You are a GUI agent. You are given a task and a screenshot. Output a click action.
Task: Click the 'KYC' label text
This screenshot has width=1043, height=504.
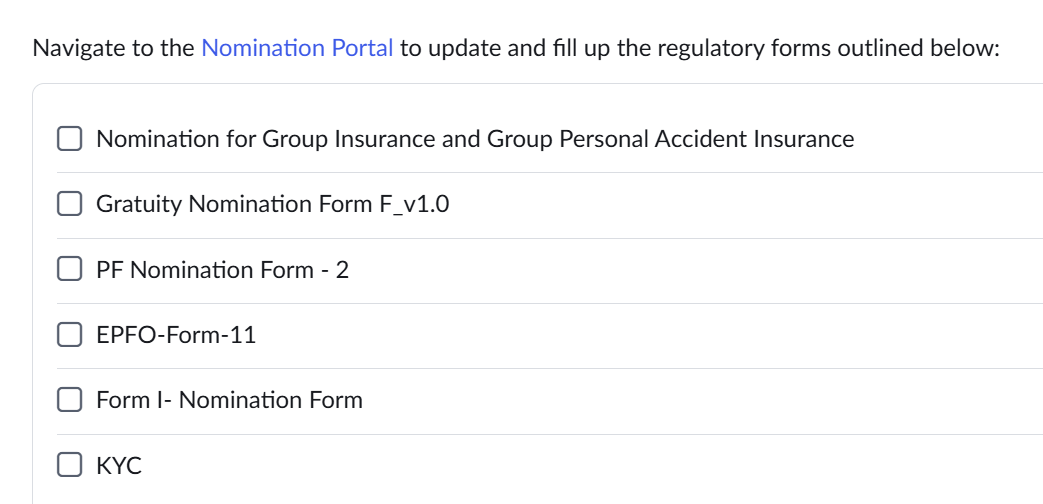(x=119, y=466)
